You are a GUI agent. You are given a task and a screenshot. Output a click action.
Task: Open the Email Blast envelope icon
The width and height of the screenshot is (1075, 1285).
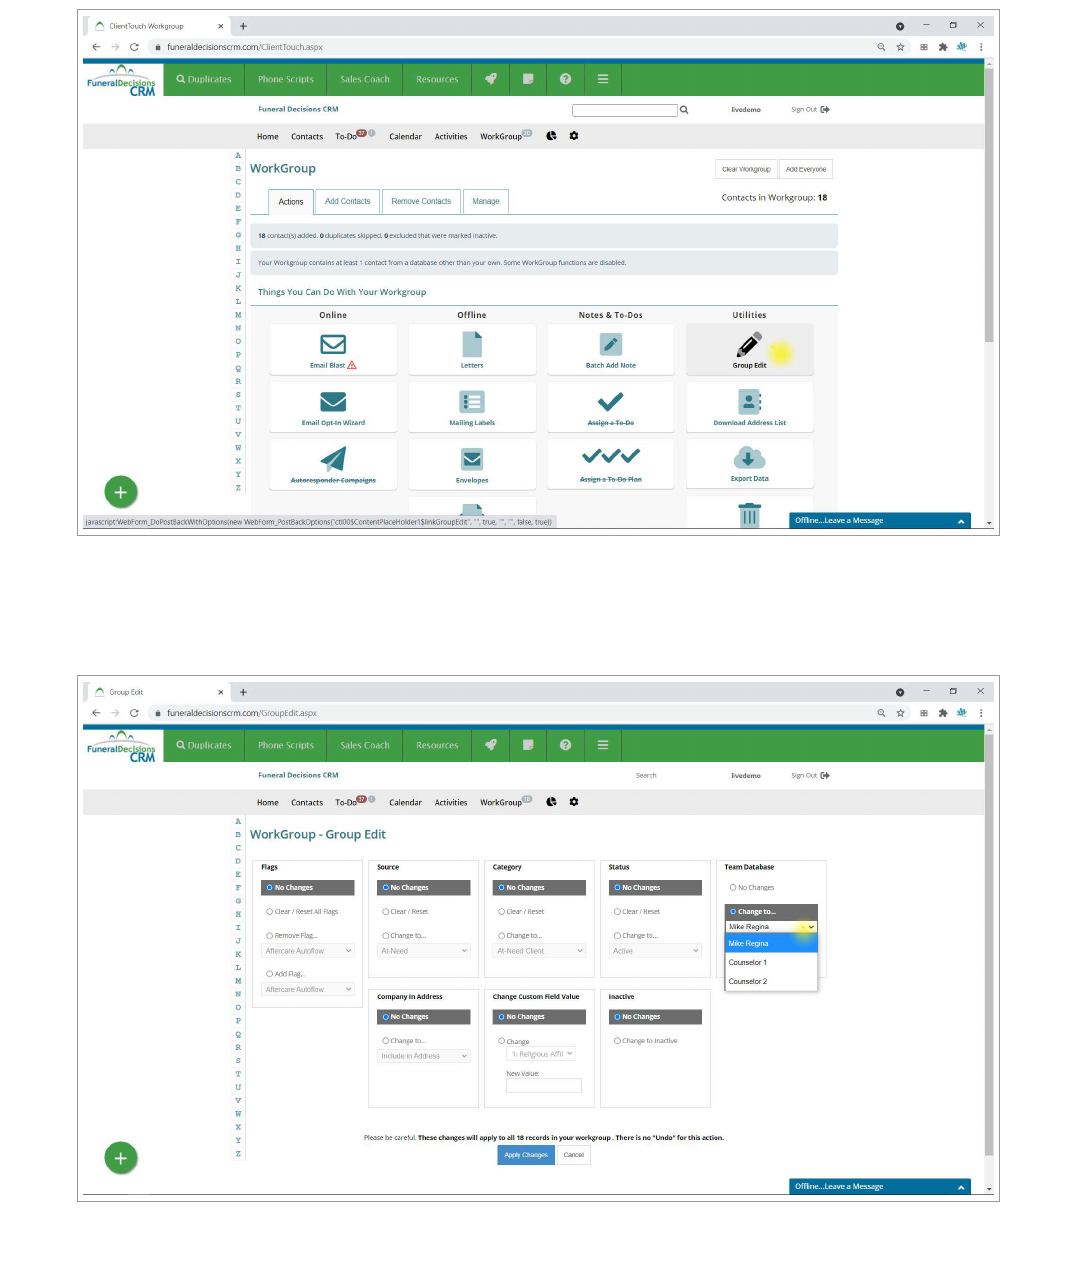coord(333,345)
